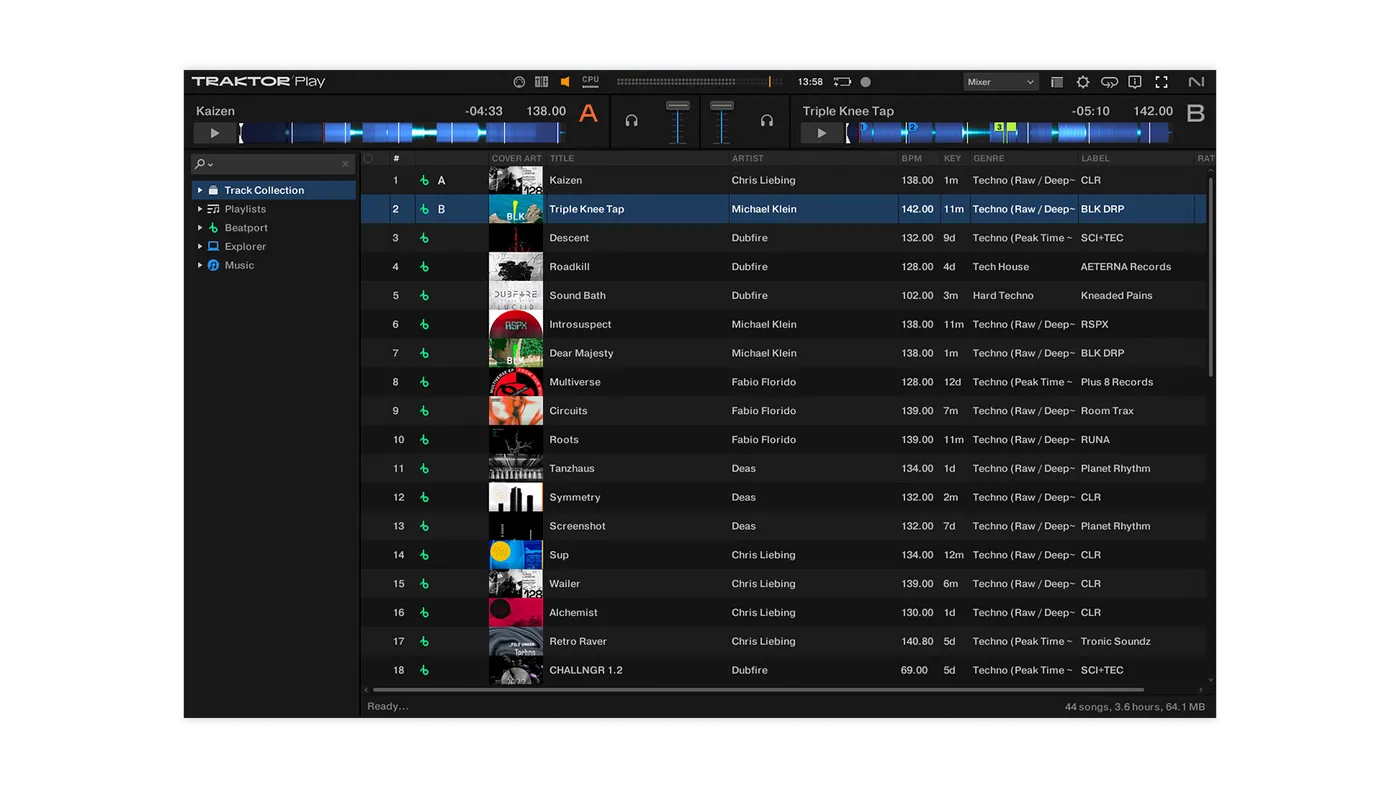Click the circle icon in list header
The width and height of the screenshot is (1400, 788).
pos(368,158)
